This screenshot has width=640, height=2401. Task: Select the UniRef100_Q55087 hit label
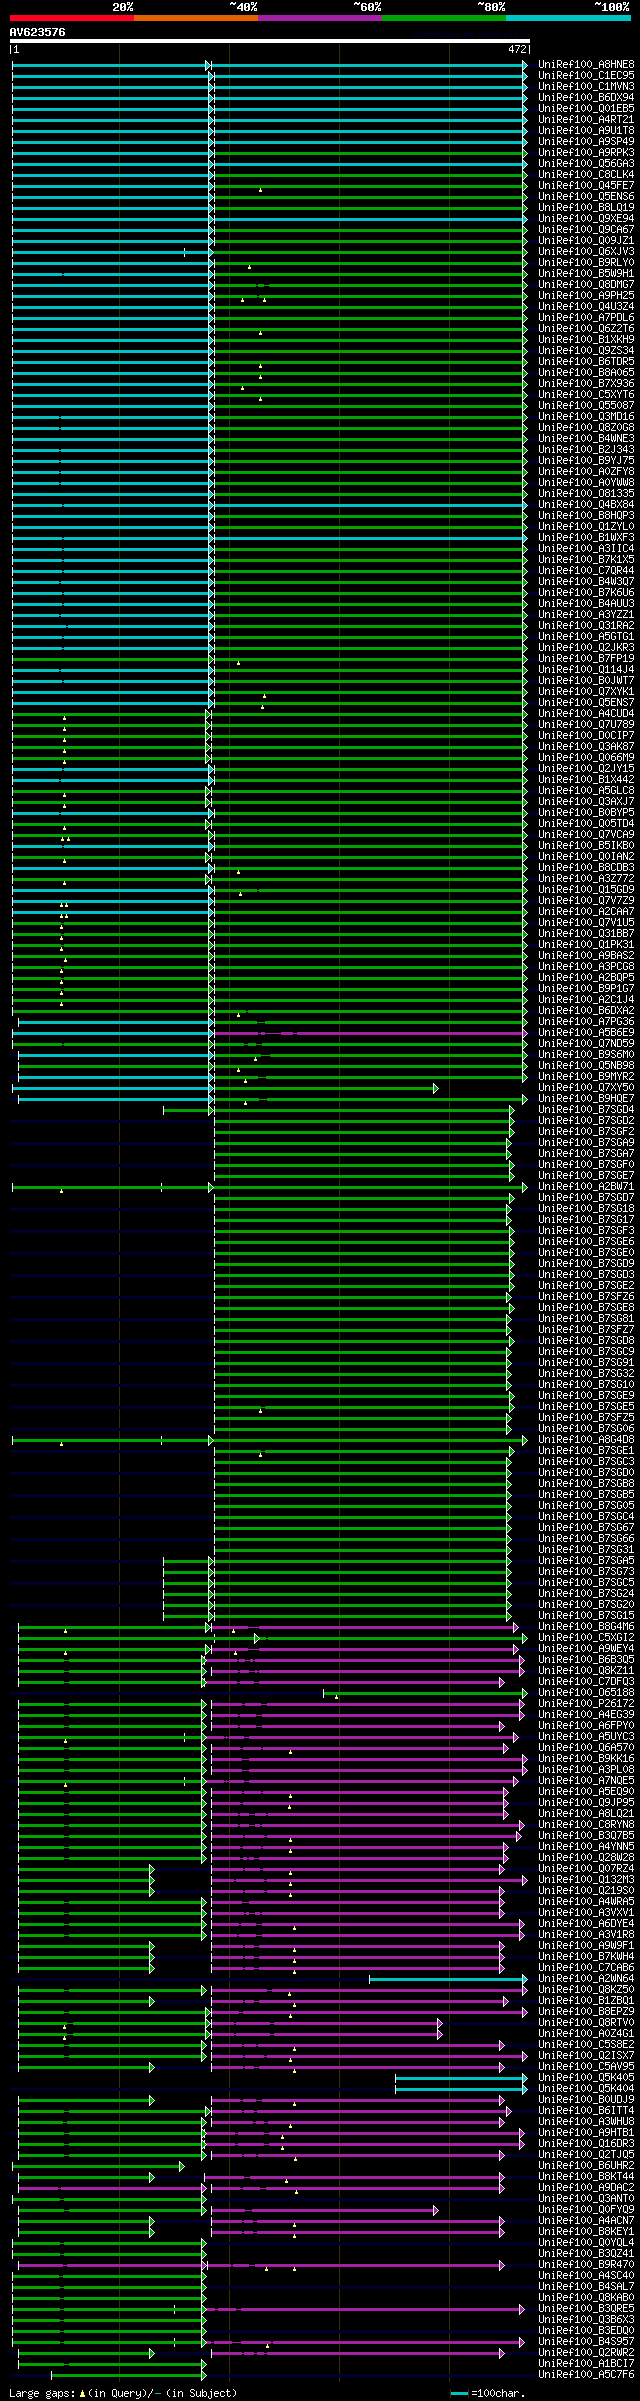586,405
